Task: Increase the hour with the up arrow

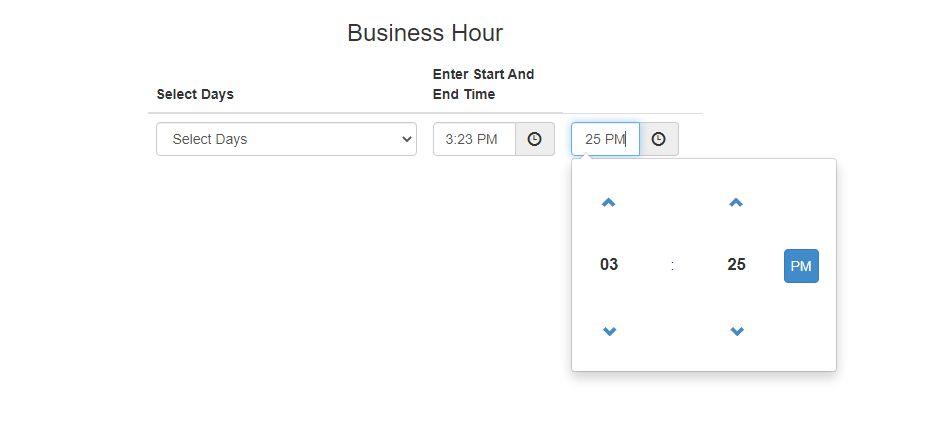Action: point(608,202)
